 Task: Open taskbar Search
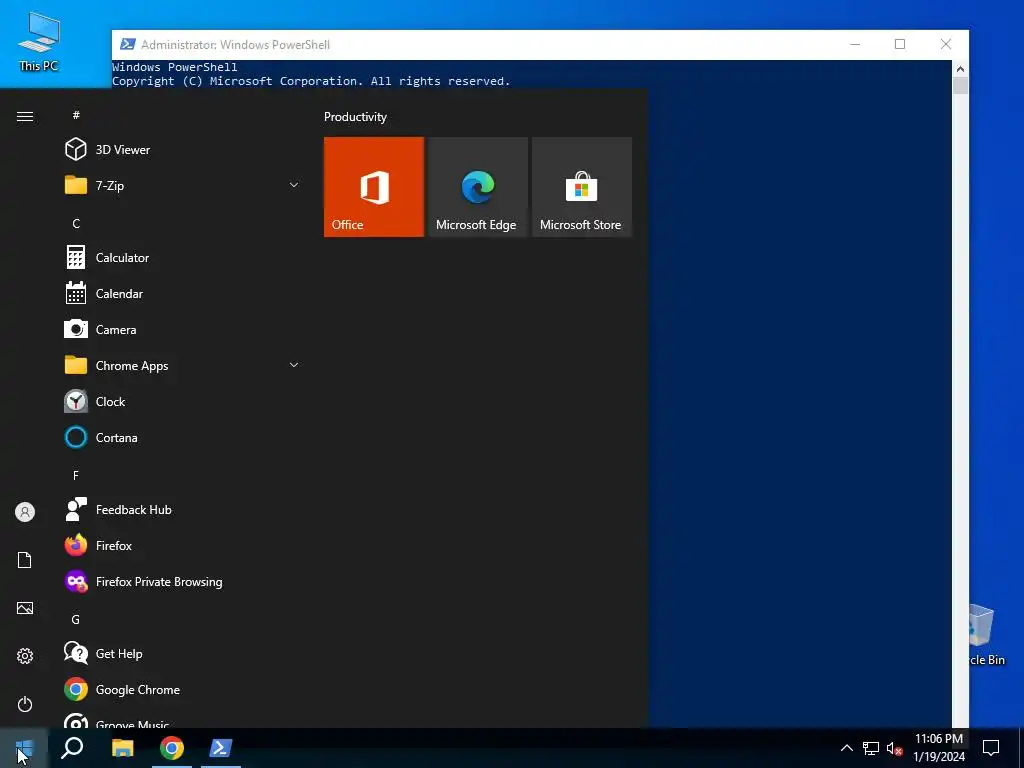72,748
